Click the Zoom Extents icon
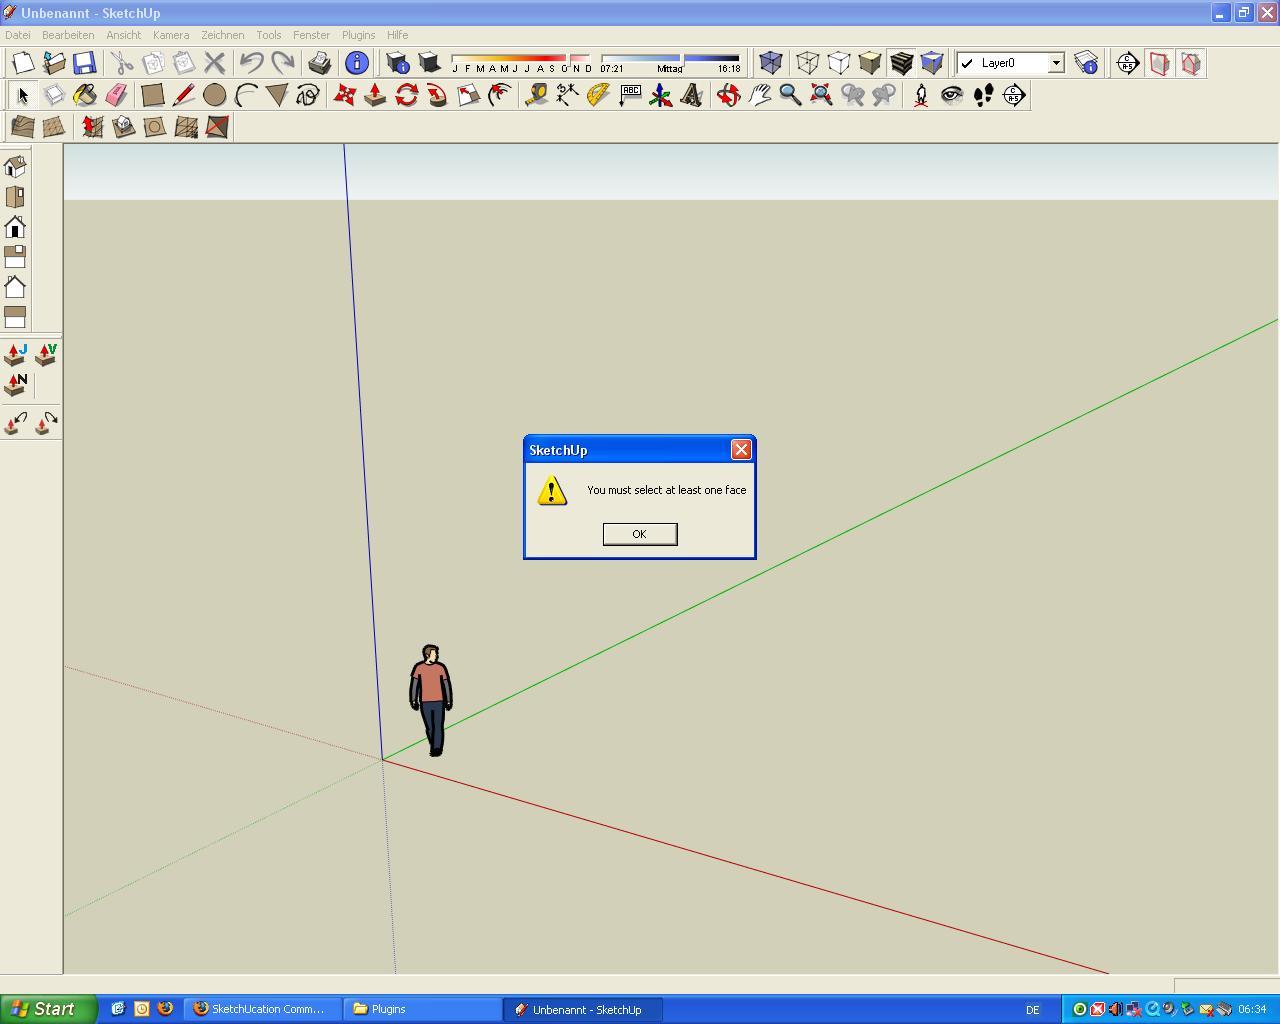The width and height of the screenshot is (1280, 1024). [x=821, y=95]
